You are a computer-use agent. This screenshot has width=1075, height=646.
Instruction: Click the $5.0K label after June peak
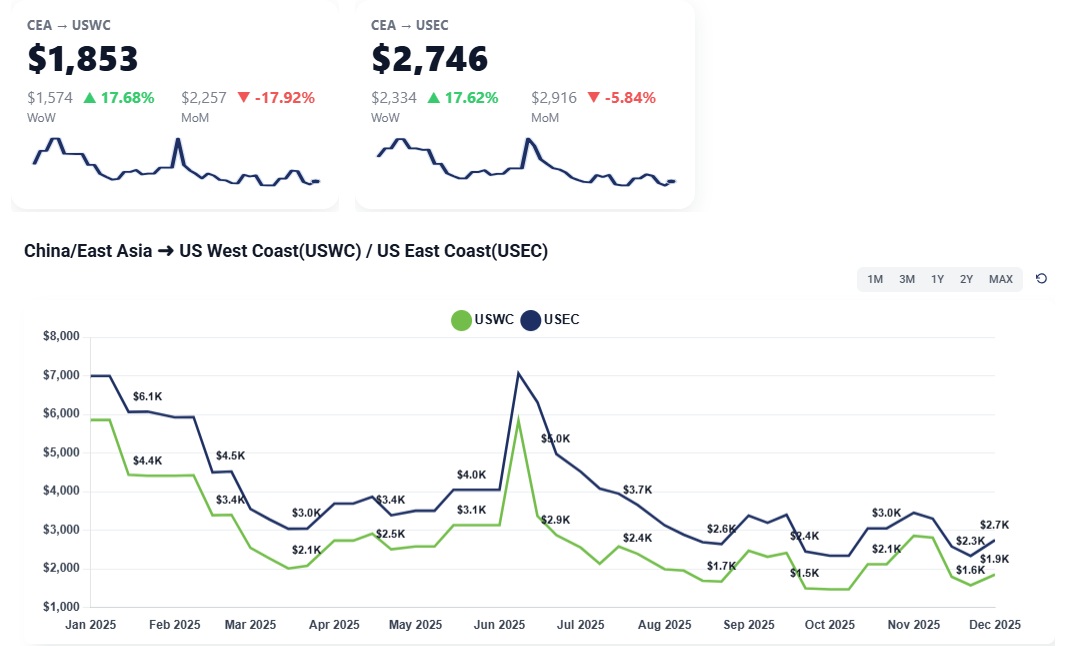[556, 439]
